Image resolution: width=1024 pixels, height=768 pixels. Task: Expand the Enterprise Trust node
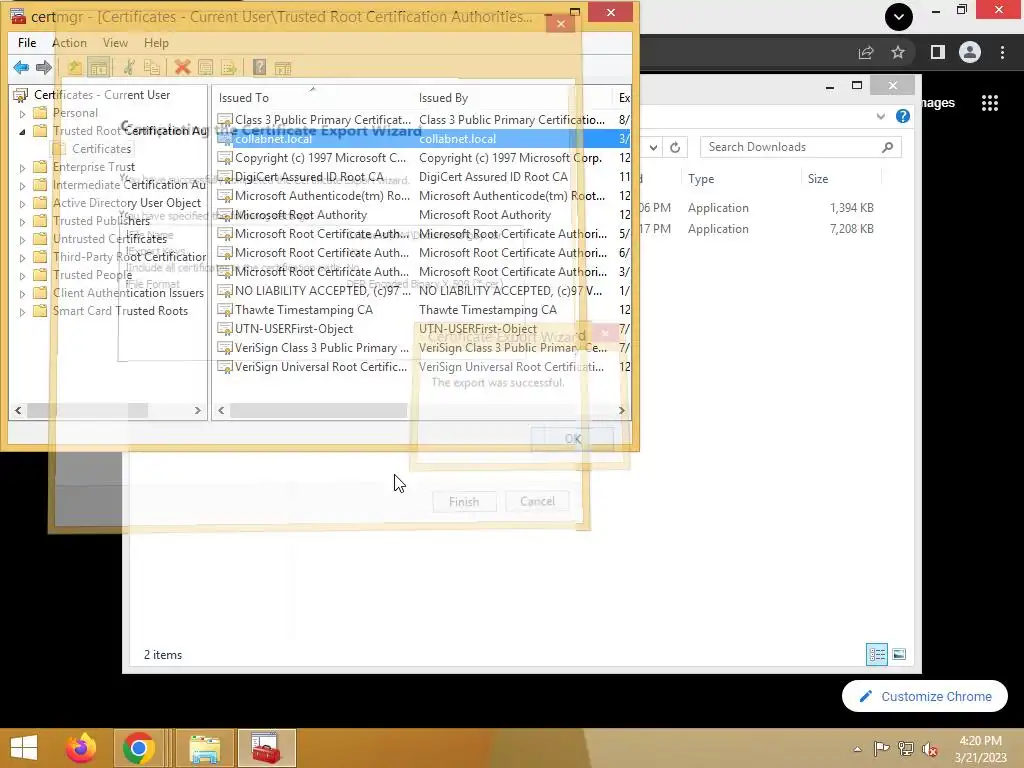(x=22, y=168)
